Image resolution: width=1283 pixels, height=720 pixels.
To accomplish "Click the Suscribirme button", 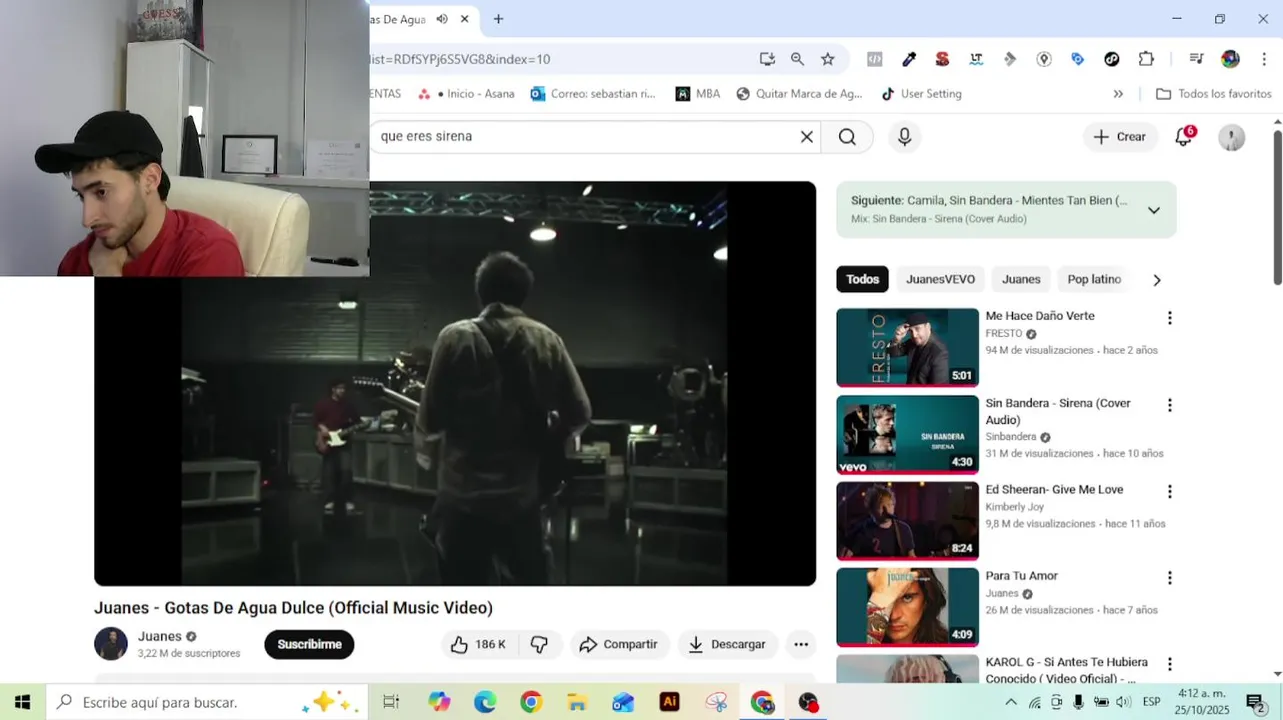I will [x=309, y=645].
